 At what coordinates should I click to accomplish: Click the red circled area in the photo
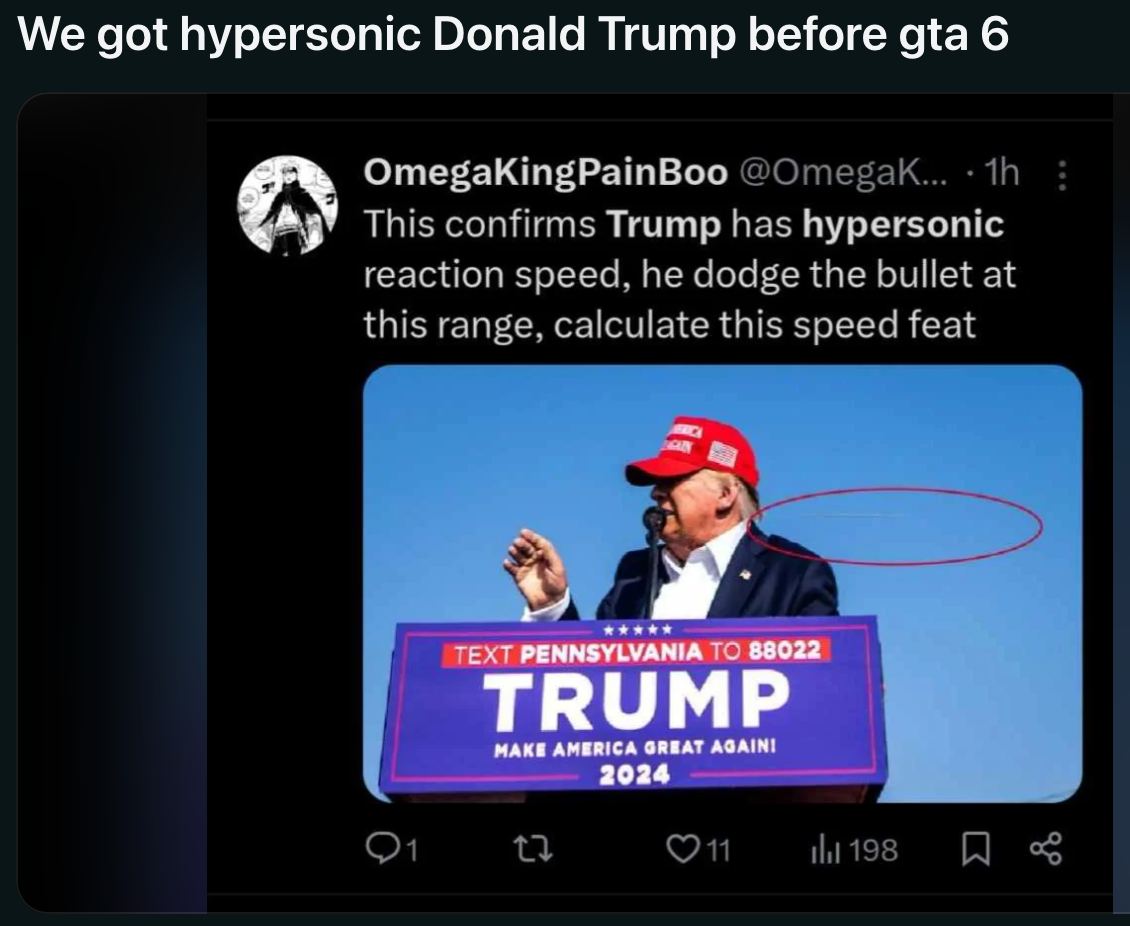(x=896, y=527)
